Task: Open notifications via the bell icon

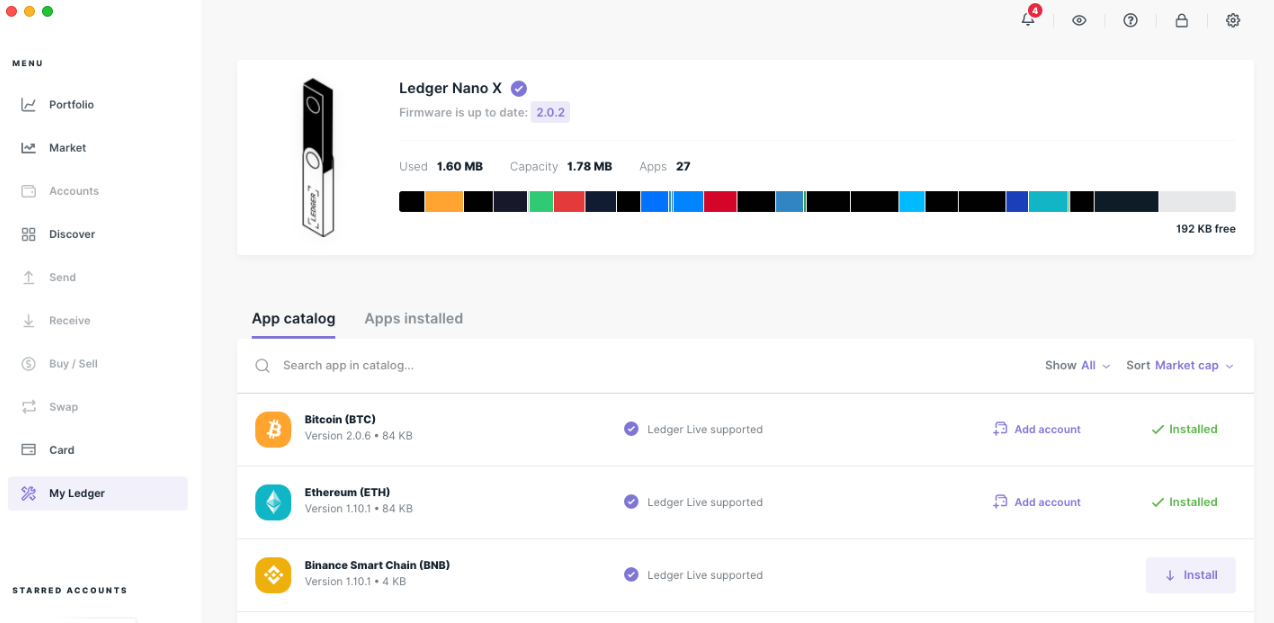Action: click(x=1028, y=20)
